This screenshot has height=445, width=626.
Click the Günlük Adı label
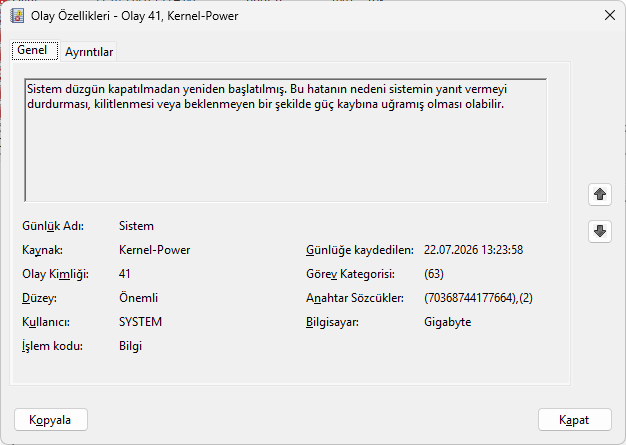[x=53, y=226]
